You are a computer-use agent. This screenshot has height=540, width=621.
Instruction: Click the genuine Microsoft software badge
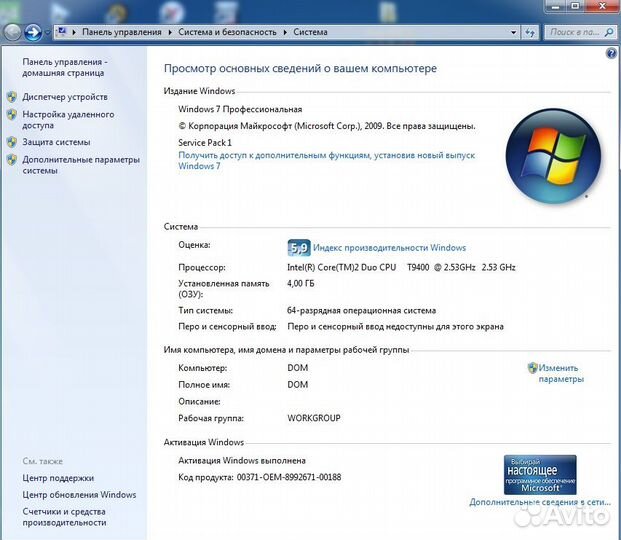tap(540, 475)
